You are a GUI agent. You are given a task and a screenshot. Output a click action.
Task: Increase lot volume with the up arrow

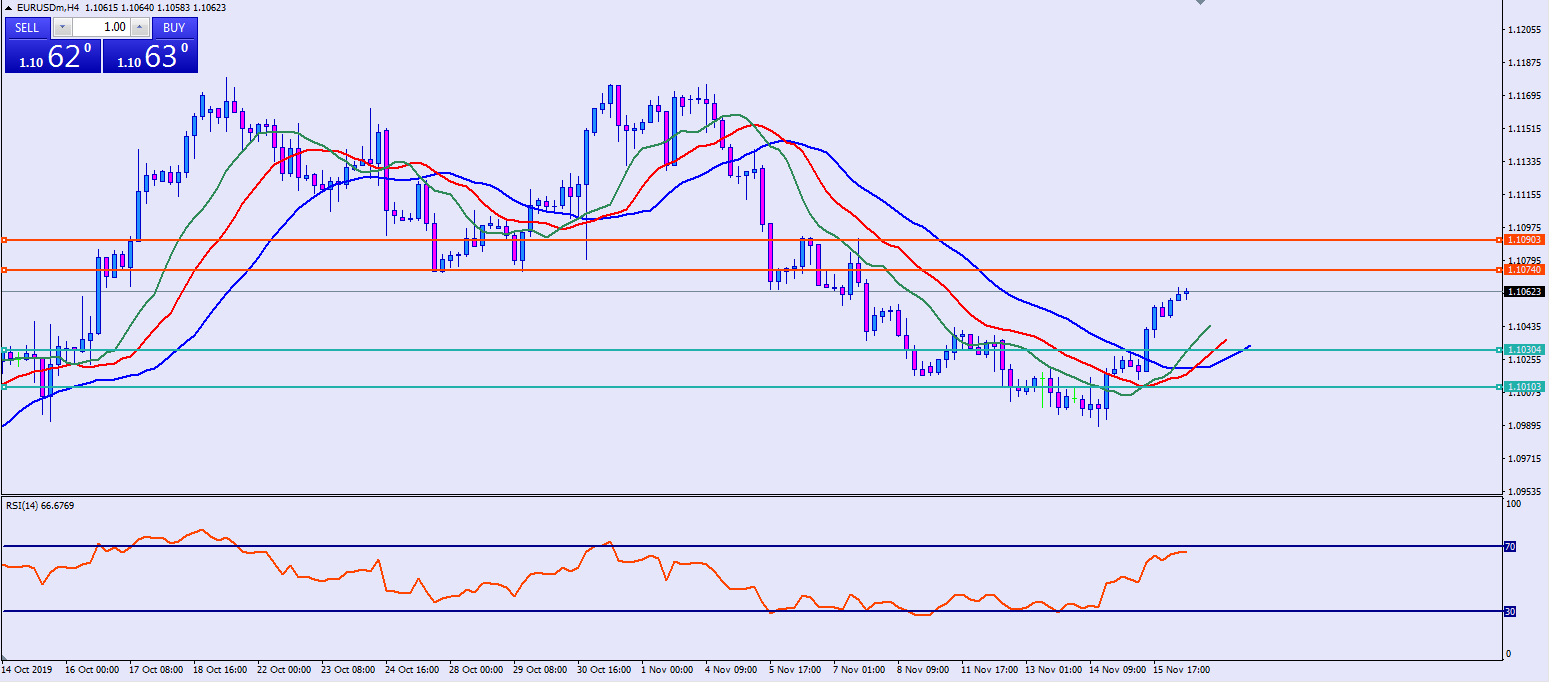[x=140, y=28]
